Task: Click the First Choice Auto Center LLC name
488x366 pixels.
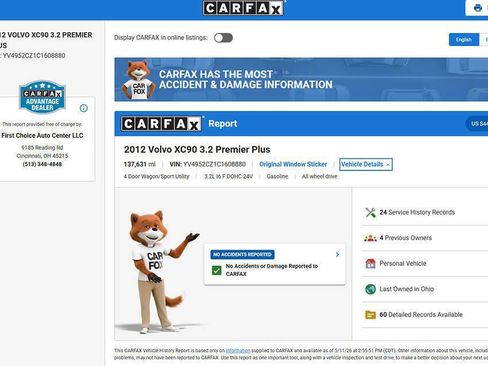Action: tap(42, 136)
